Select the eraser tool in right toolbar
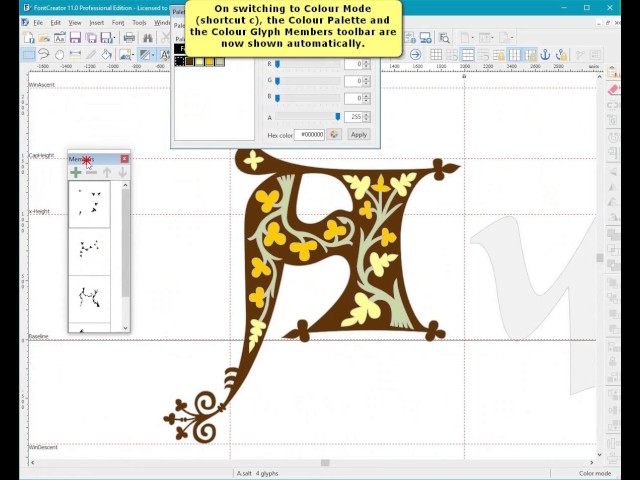640x480 pixels. tap(613, 90)
